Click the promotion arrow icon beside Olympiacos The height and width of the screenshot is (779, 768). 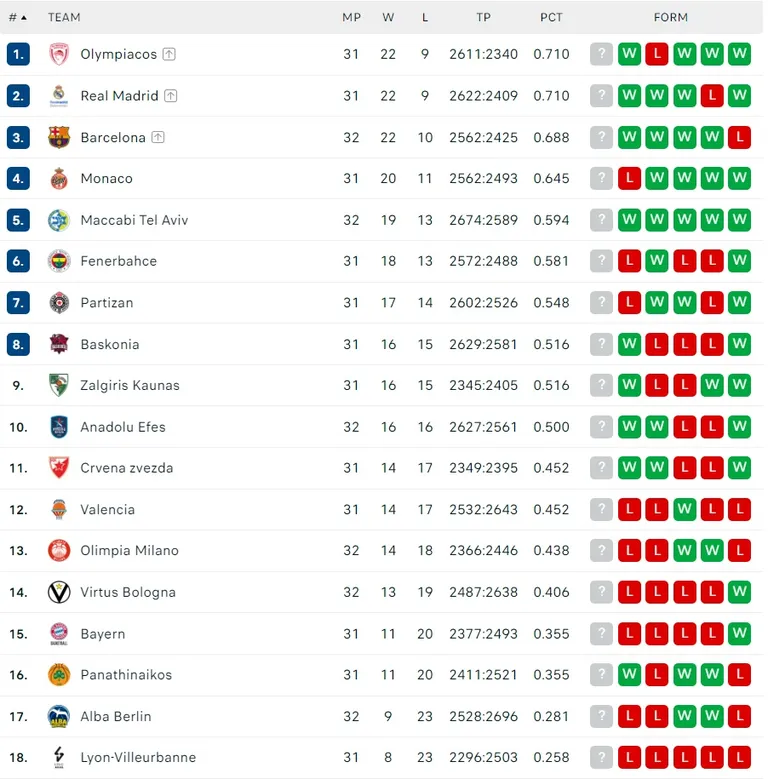click(x=169, y=54)
